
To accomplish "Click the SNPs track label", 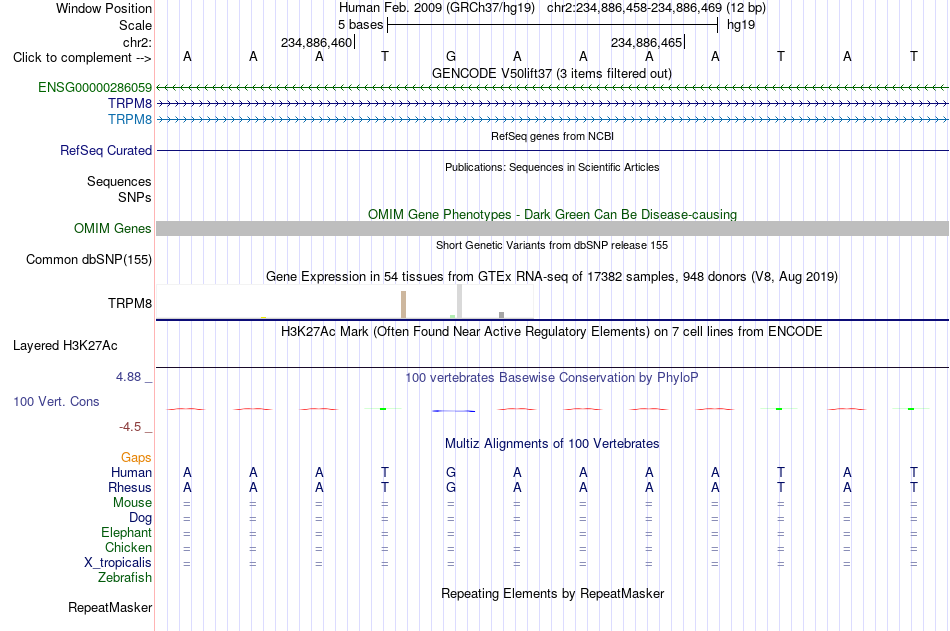I will (135, 197).
